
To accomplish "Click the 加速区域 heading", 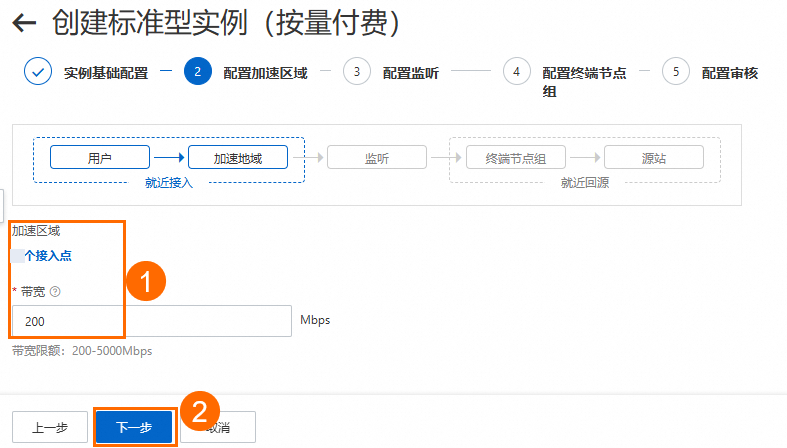I will (x=36, y=231).
